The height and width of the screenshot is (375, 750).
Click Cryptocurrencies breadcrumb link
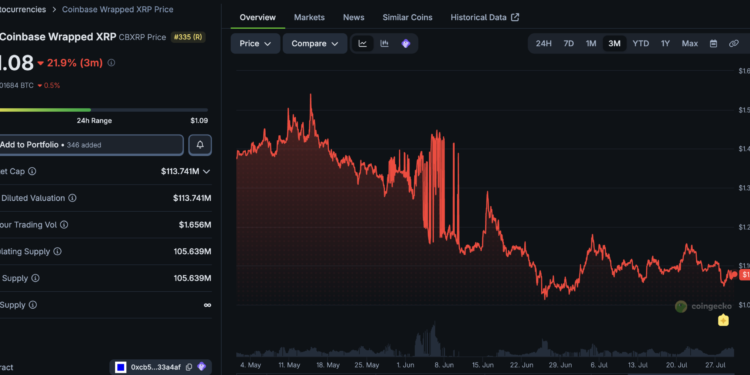(23, 9)
